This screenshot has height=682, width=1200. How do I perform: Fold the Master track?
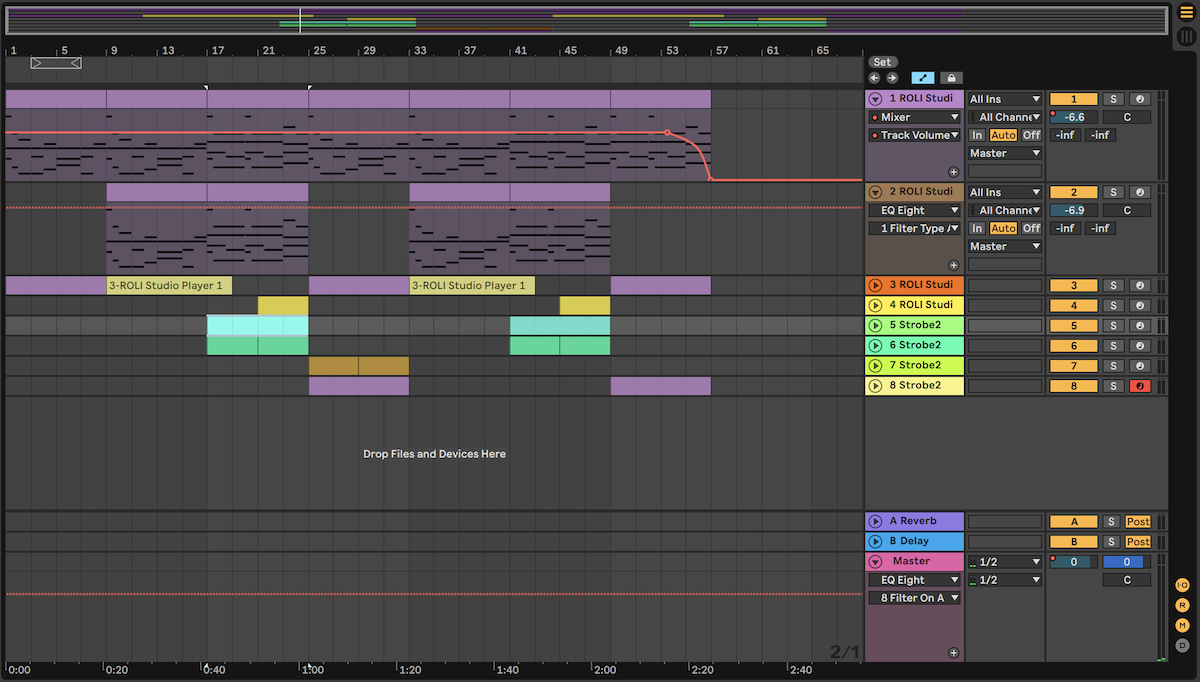pos(876,561)
